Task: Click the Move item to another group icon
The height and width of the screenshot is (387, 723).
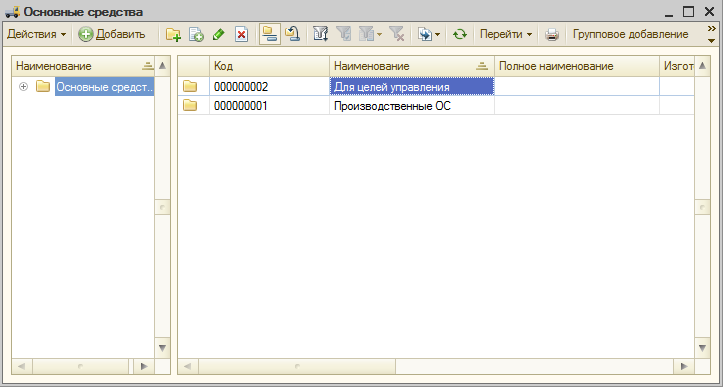Action: click(x=292, y=35)
